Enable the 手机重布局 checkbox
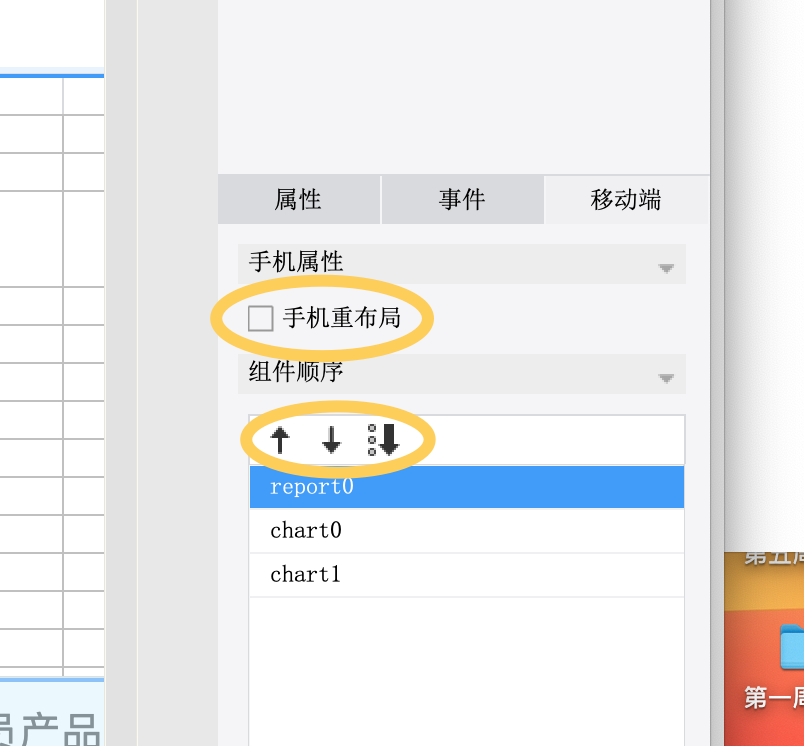The width and height of the screenshot is (804, 746). point(260,318)
